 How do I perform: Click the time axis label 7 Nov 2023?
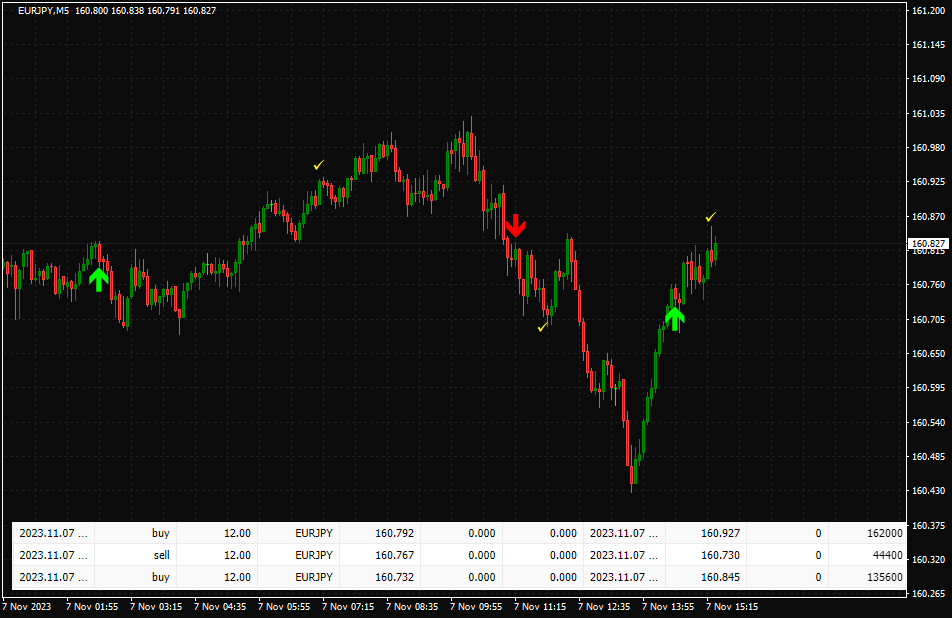27,606
